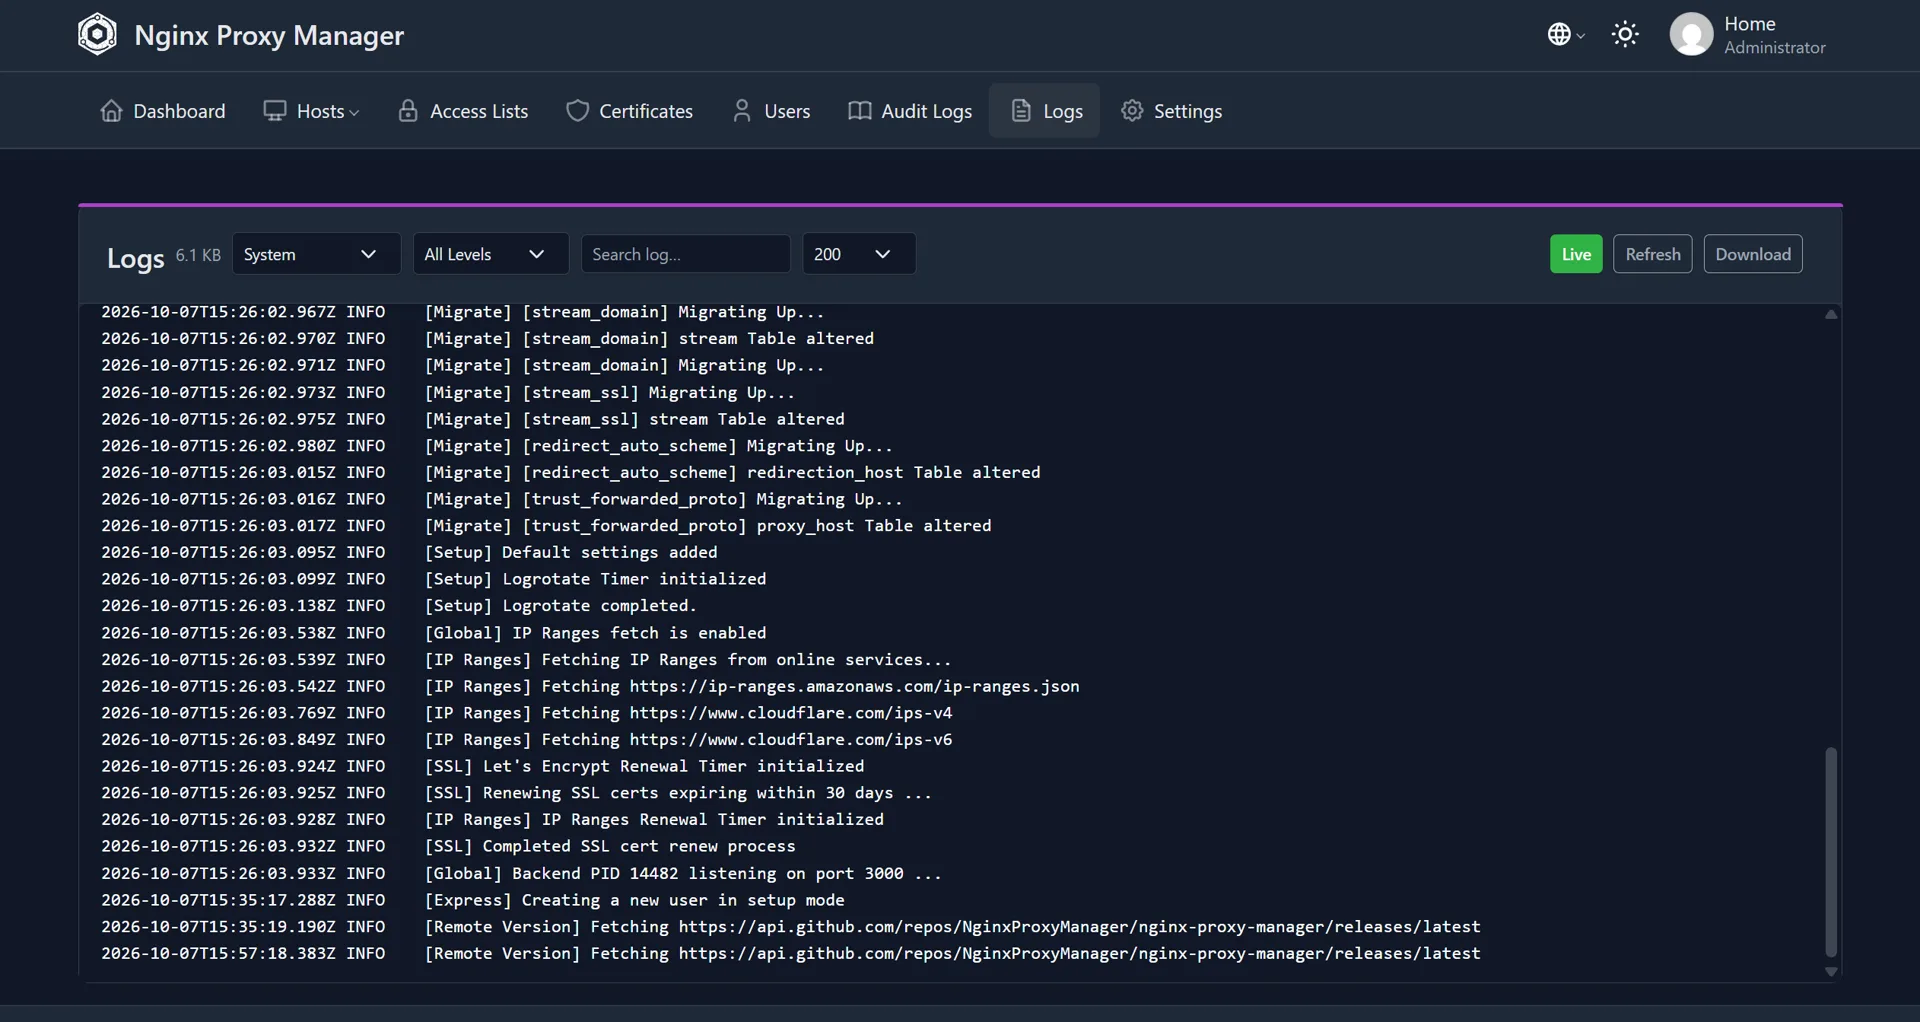The image size is (1920, 1022).
Task: Open the Users tab
Action: pos(771,111)
